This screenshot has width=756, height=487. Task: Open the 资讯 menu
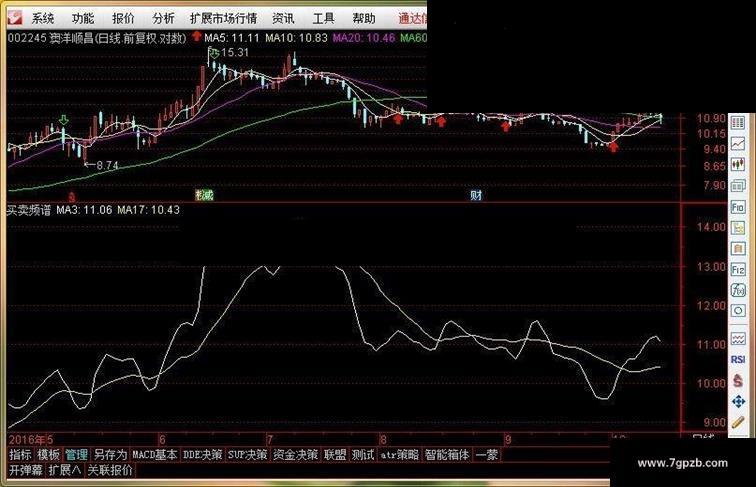283,19
